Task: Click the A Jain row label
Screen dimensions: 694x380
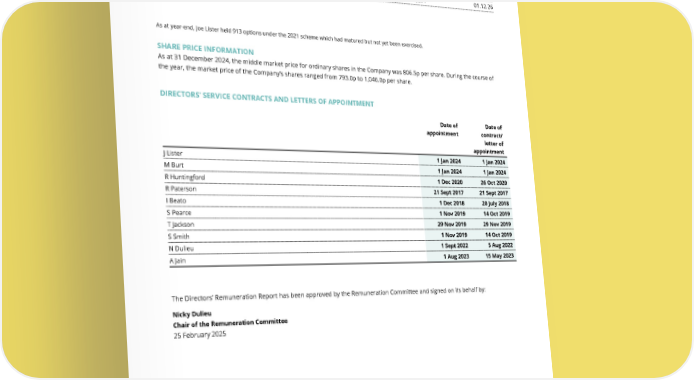Action: [177, 261]
